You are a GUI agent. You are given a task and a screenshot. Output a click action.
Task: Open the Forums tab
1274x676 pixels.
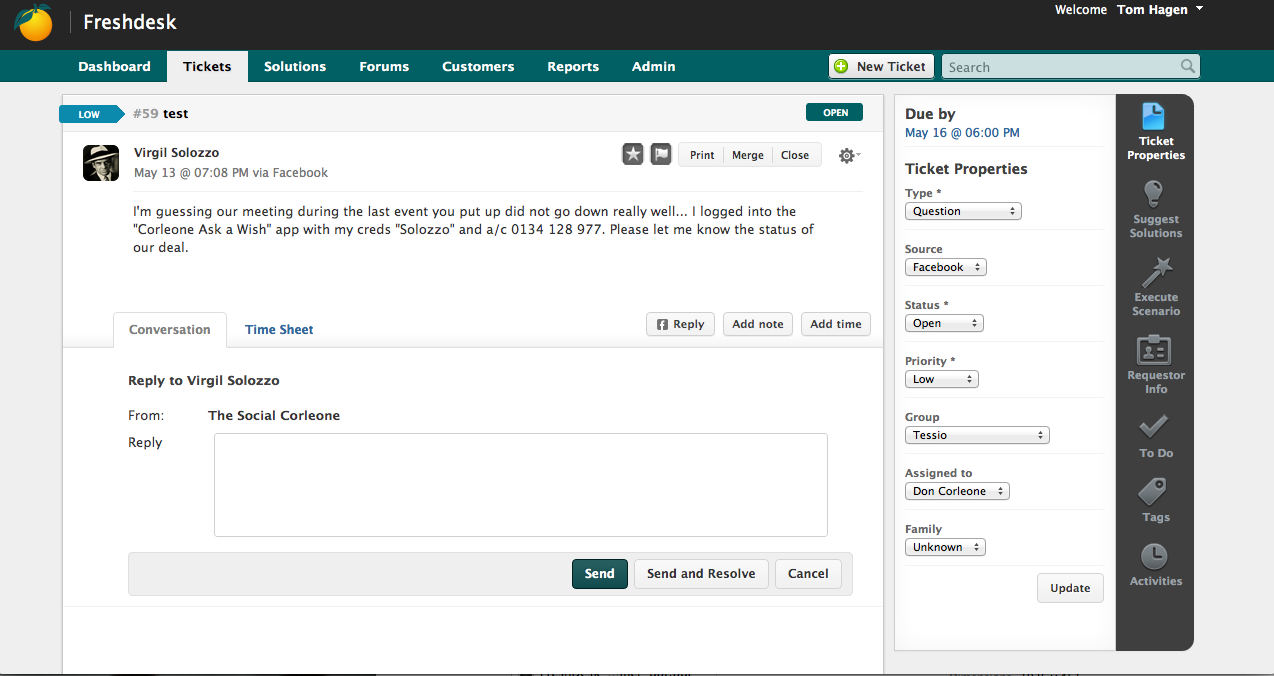tap(384, 66)
